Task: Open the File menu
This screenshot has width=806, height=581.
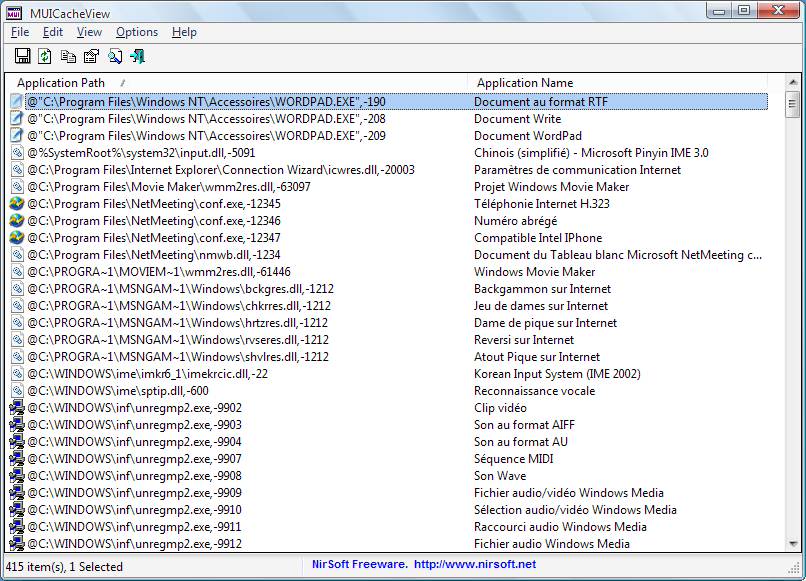Action: [x=19, y=32]
